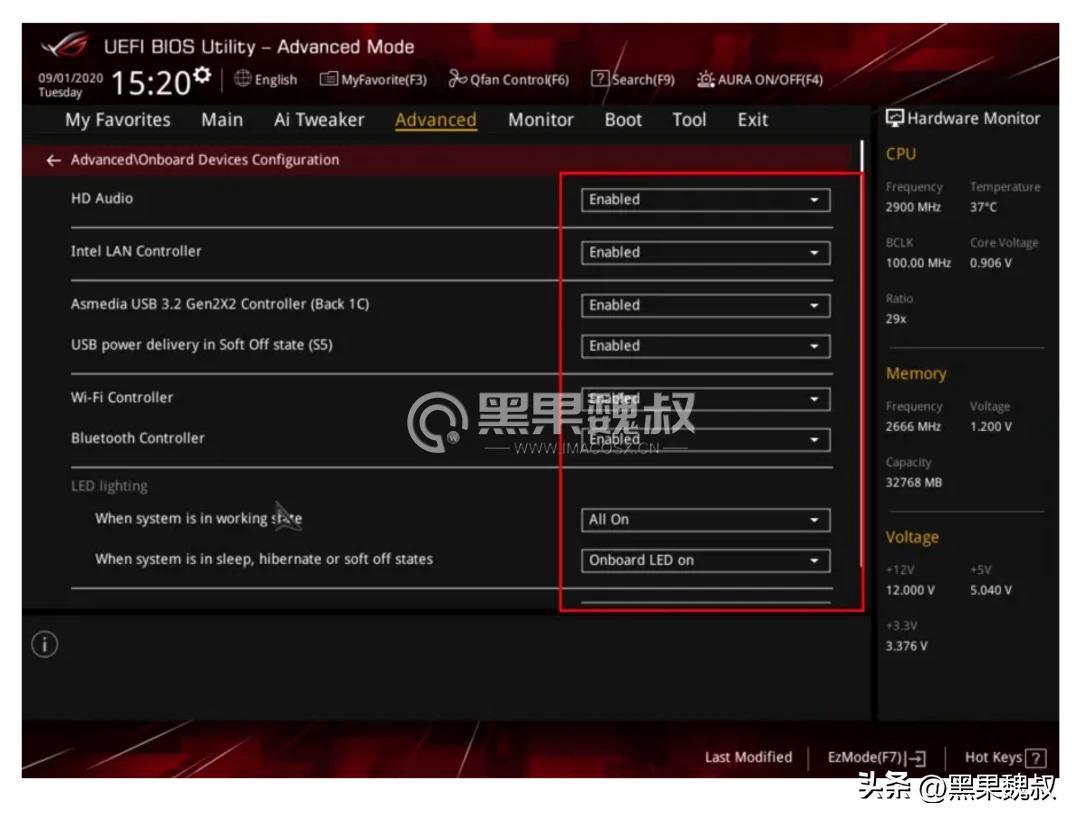Open the Ai Tweaker menu
This screenshot has width=1080, height=824.
pos(320,119)
